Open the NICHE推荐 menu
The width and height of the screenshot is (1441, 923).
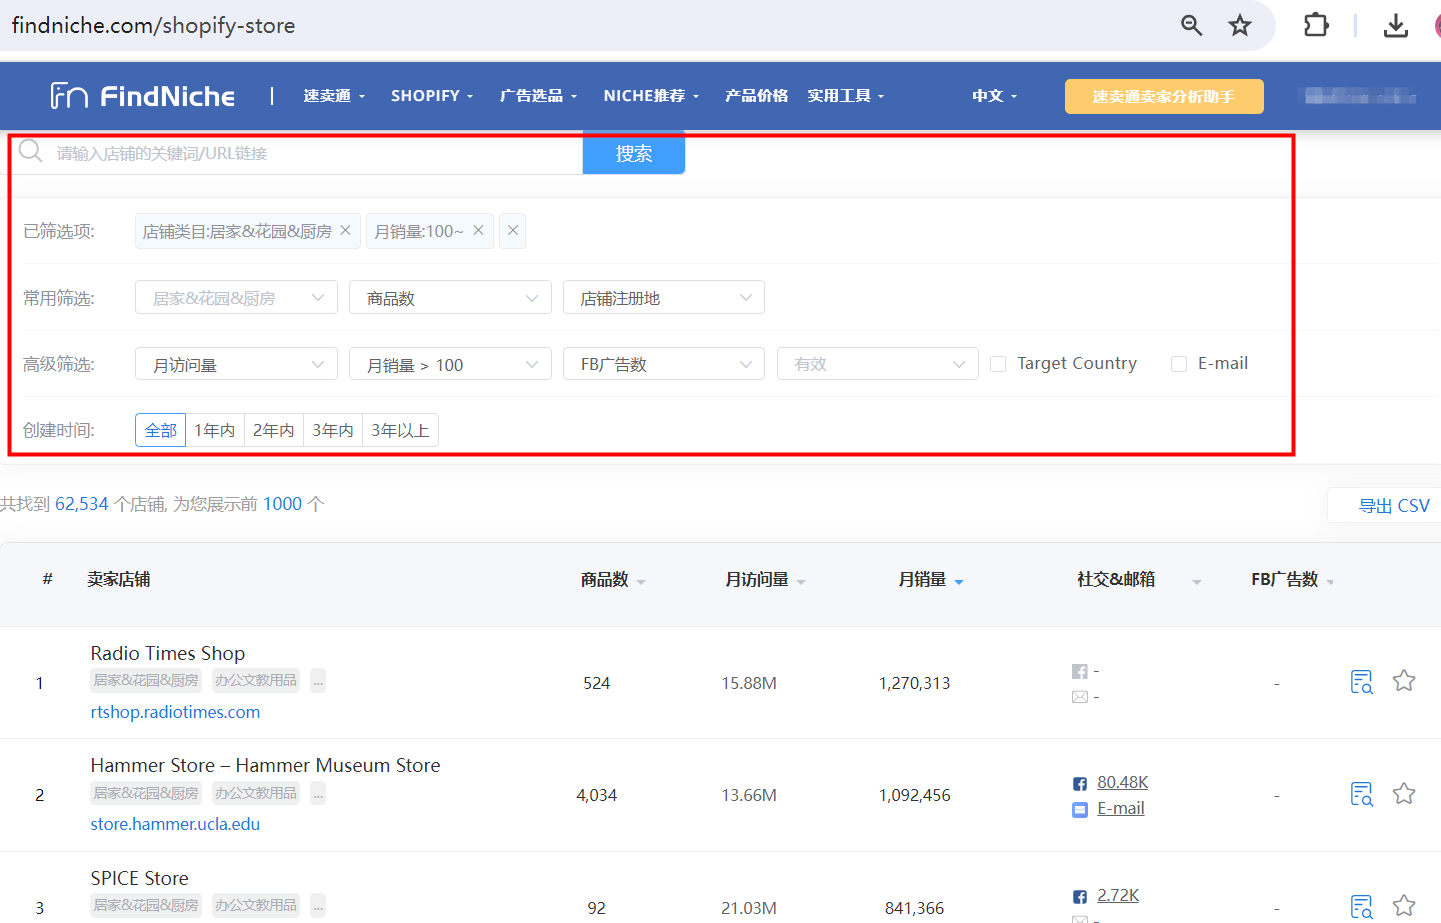point(651,96)
